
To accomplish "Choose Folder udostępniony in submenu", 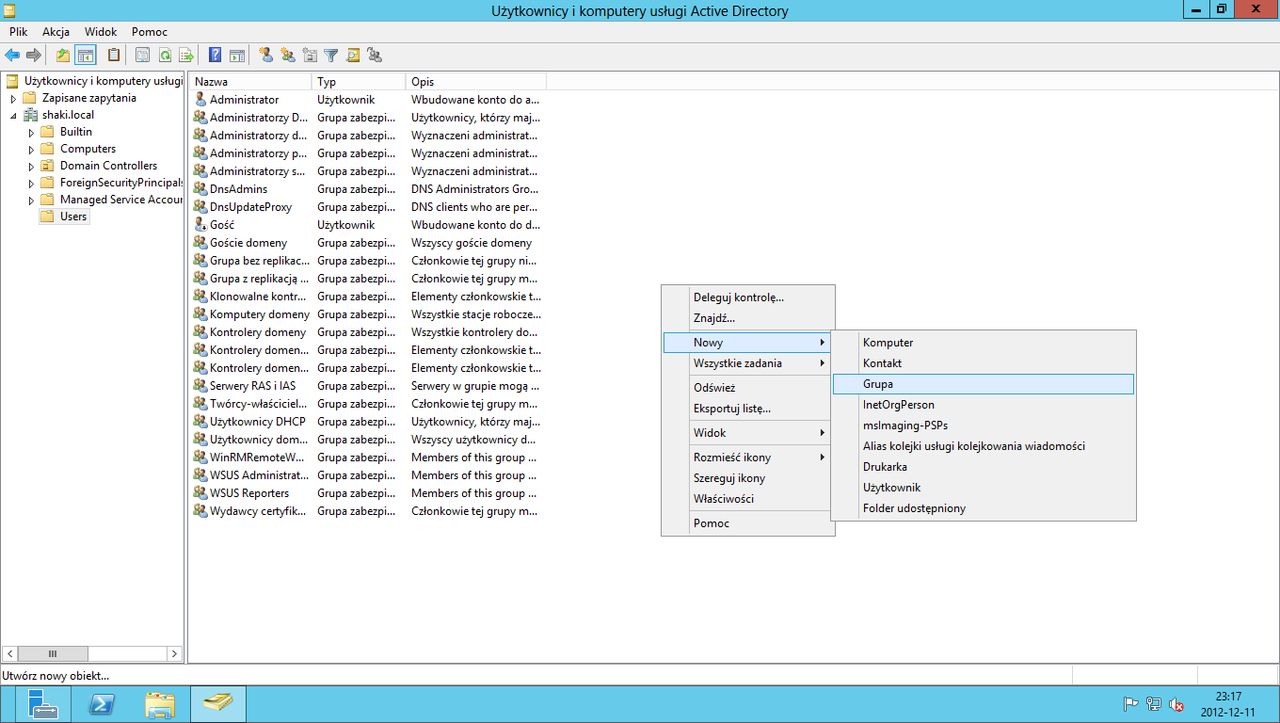I will pyautogui.click(x=983, y=508).
